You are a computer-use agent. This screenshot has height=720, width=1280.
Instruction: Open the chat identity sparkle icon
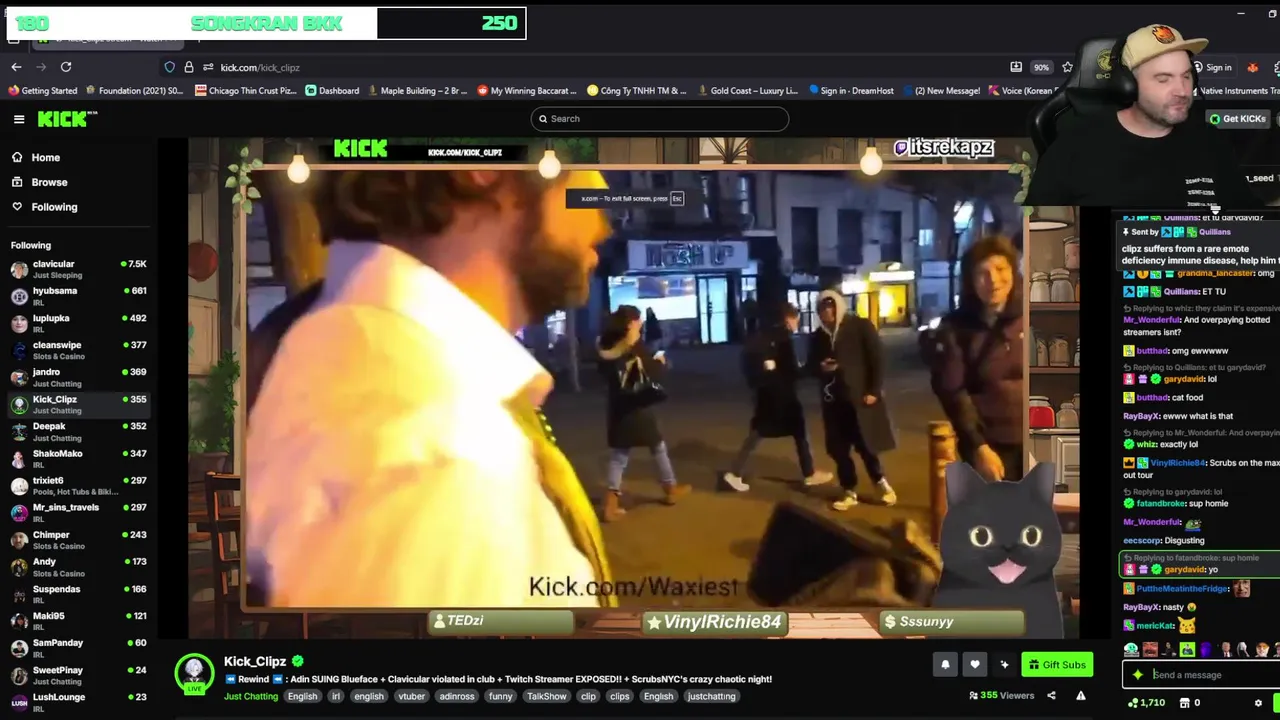coord(1137,675)
